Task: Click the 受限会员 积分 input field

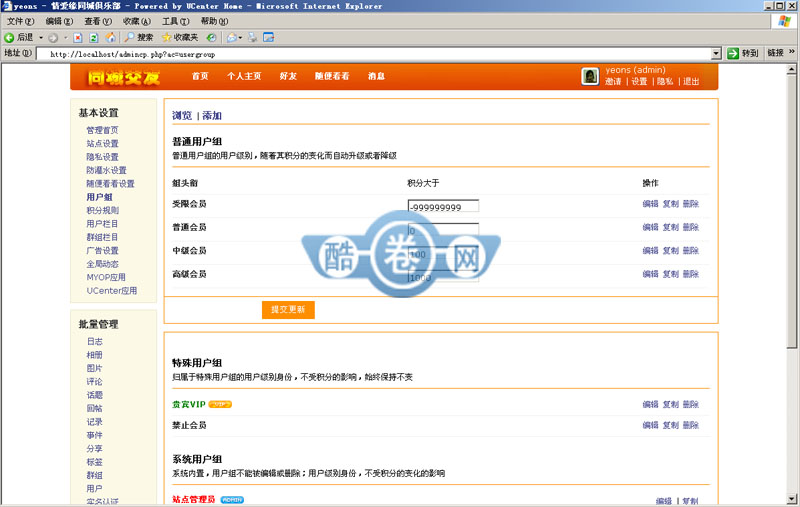Action: pyautogui.click(x=443, y=206)
